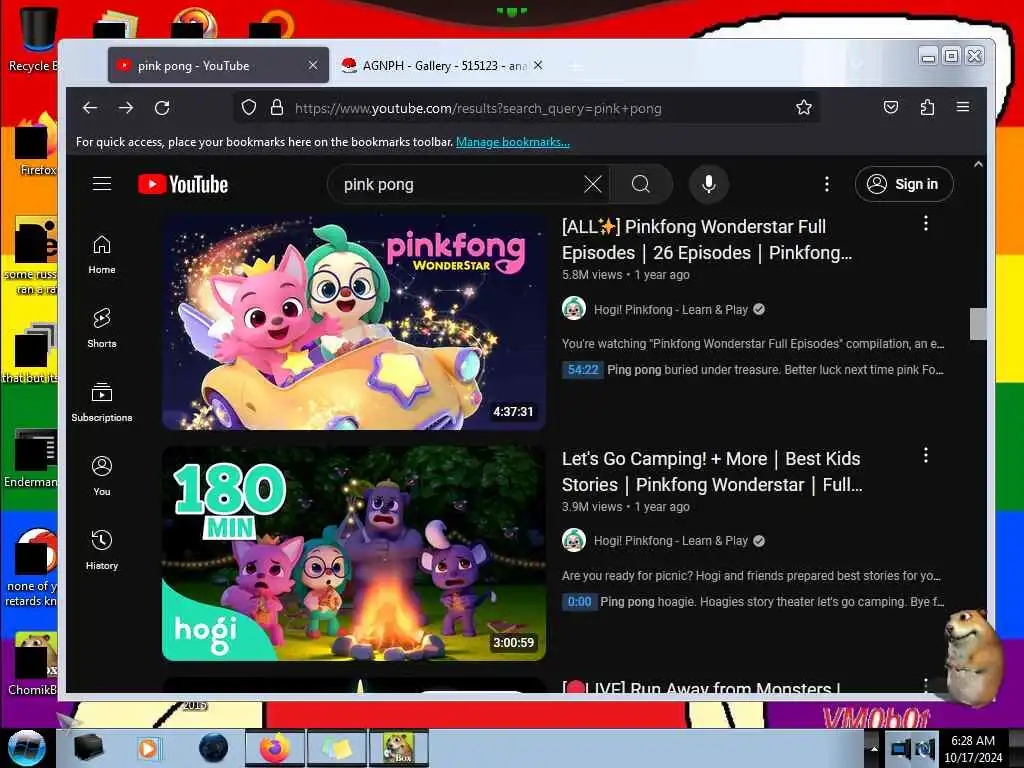The height and width of the screenshot is (768, 1024).
Task: Open History in the sidebar
Action: 102,550
